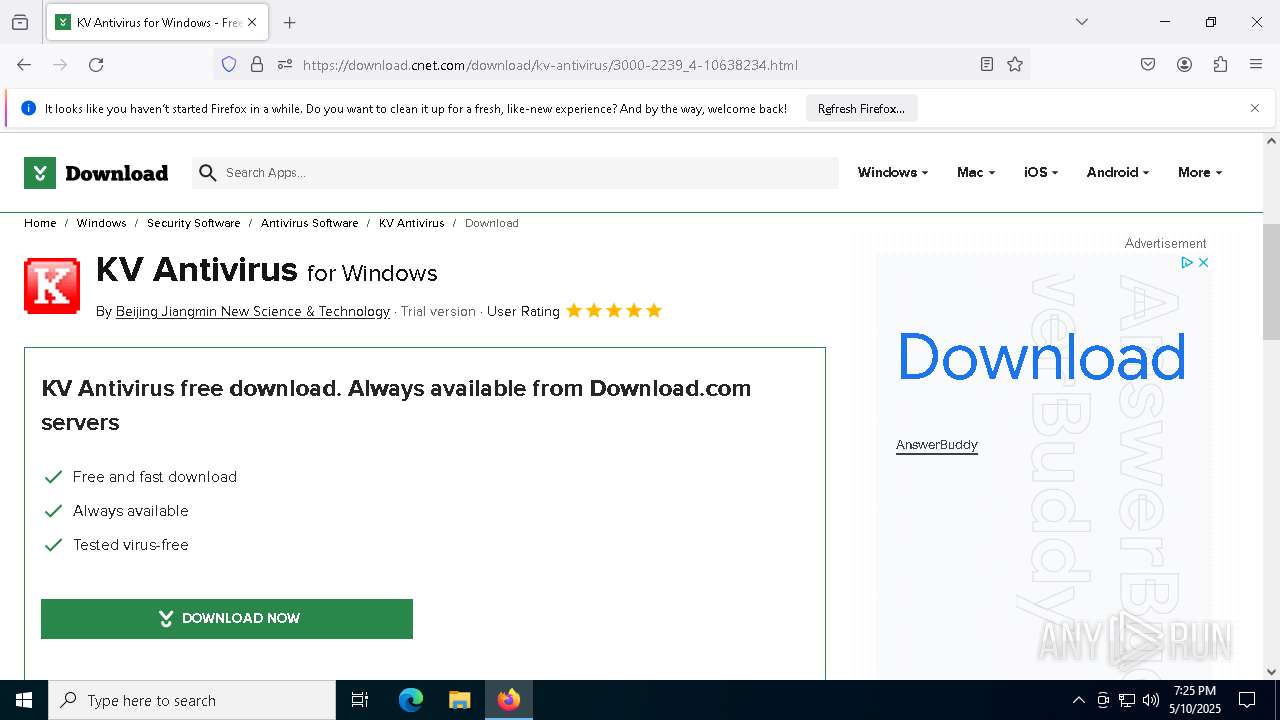The height and width of the screenshot is (720, 1280).
Task: Open clock and calendar flyout
Action: (1195, 700)
